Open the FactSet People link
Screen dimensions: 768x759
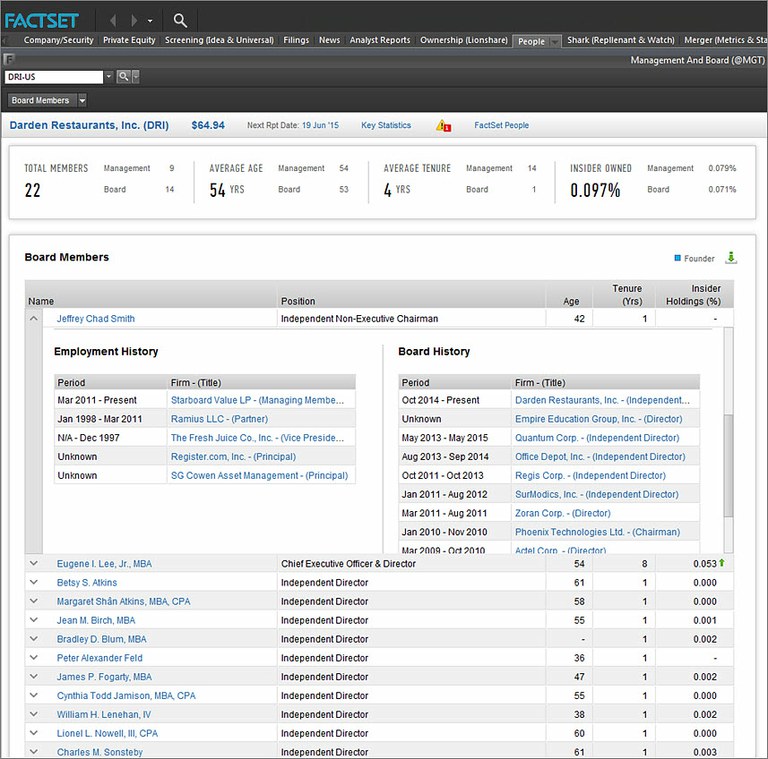pos(501,125)
